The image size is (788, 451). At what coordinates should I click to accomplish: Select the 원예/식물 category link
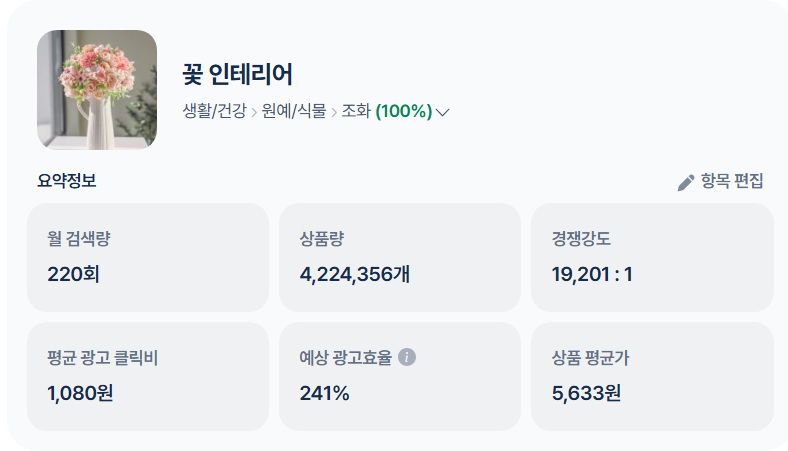click(294, 111)
